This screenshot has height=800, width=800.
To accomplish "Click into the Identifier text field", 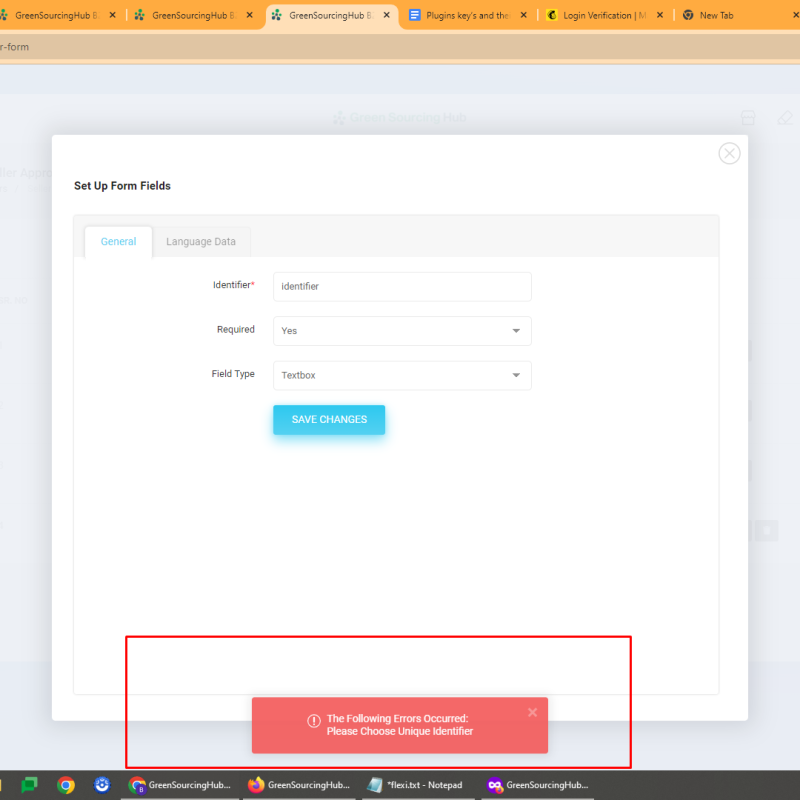I will coord(402,287).
